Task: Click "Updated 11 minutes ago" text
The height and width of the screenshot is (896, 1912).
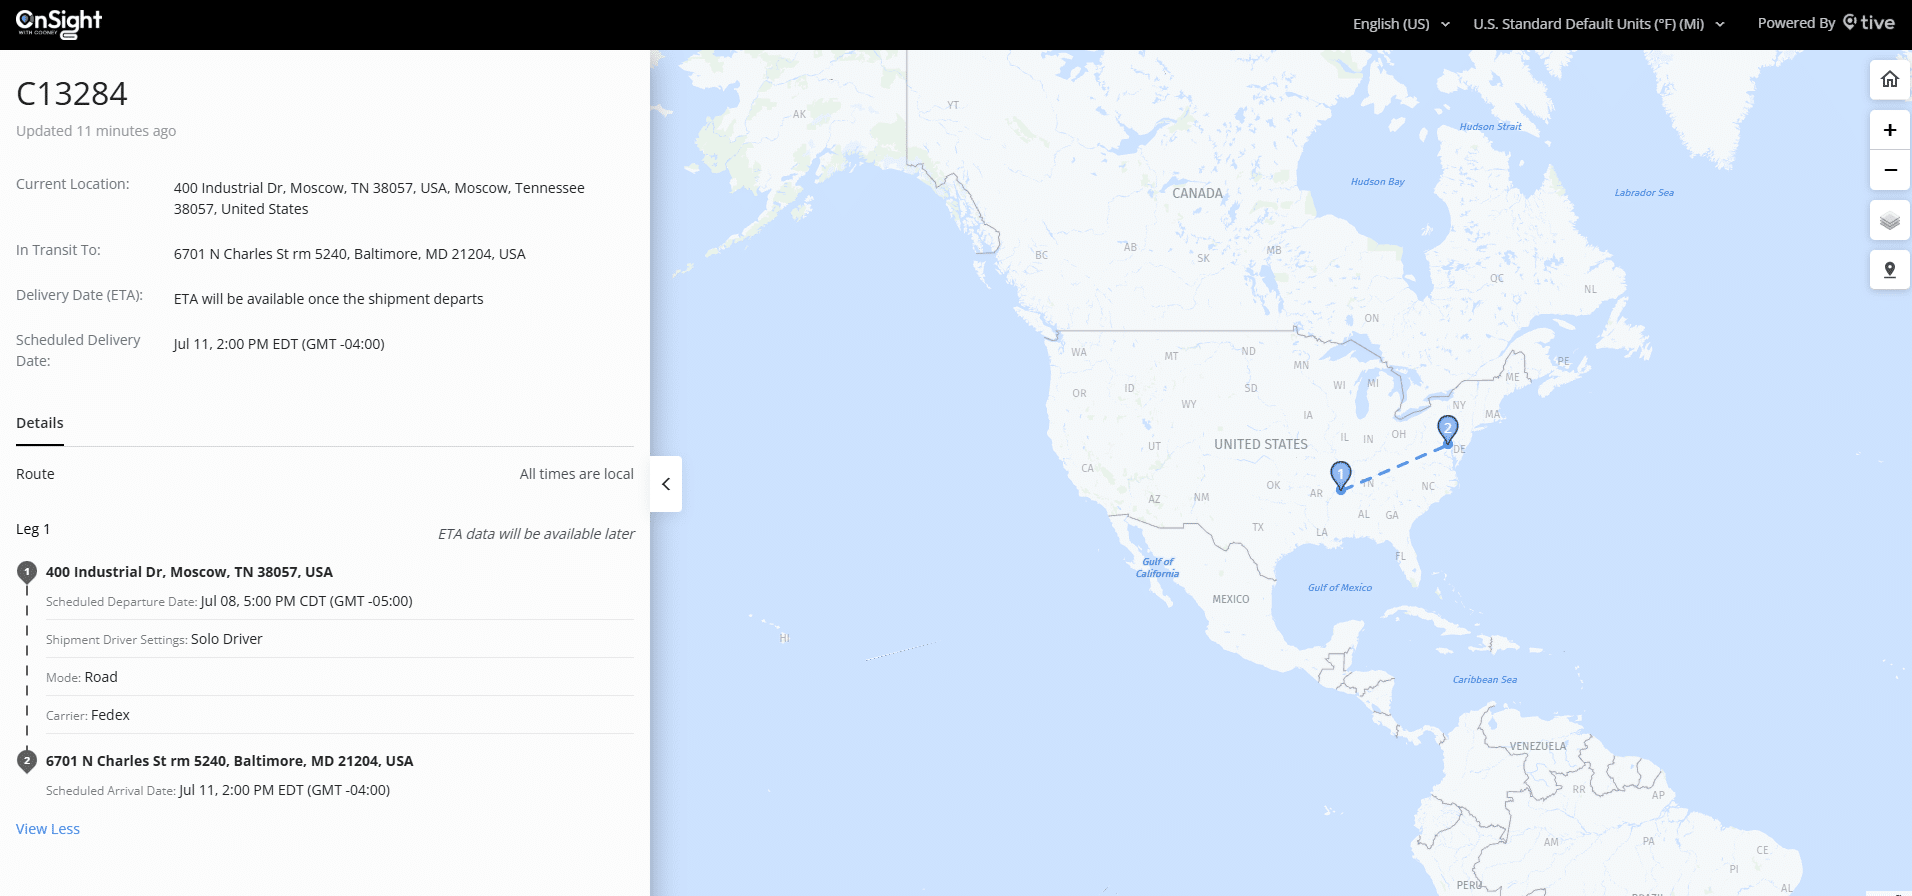Action: pyautogui.click(x=96, y=131)
